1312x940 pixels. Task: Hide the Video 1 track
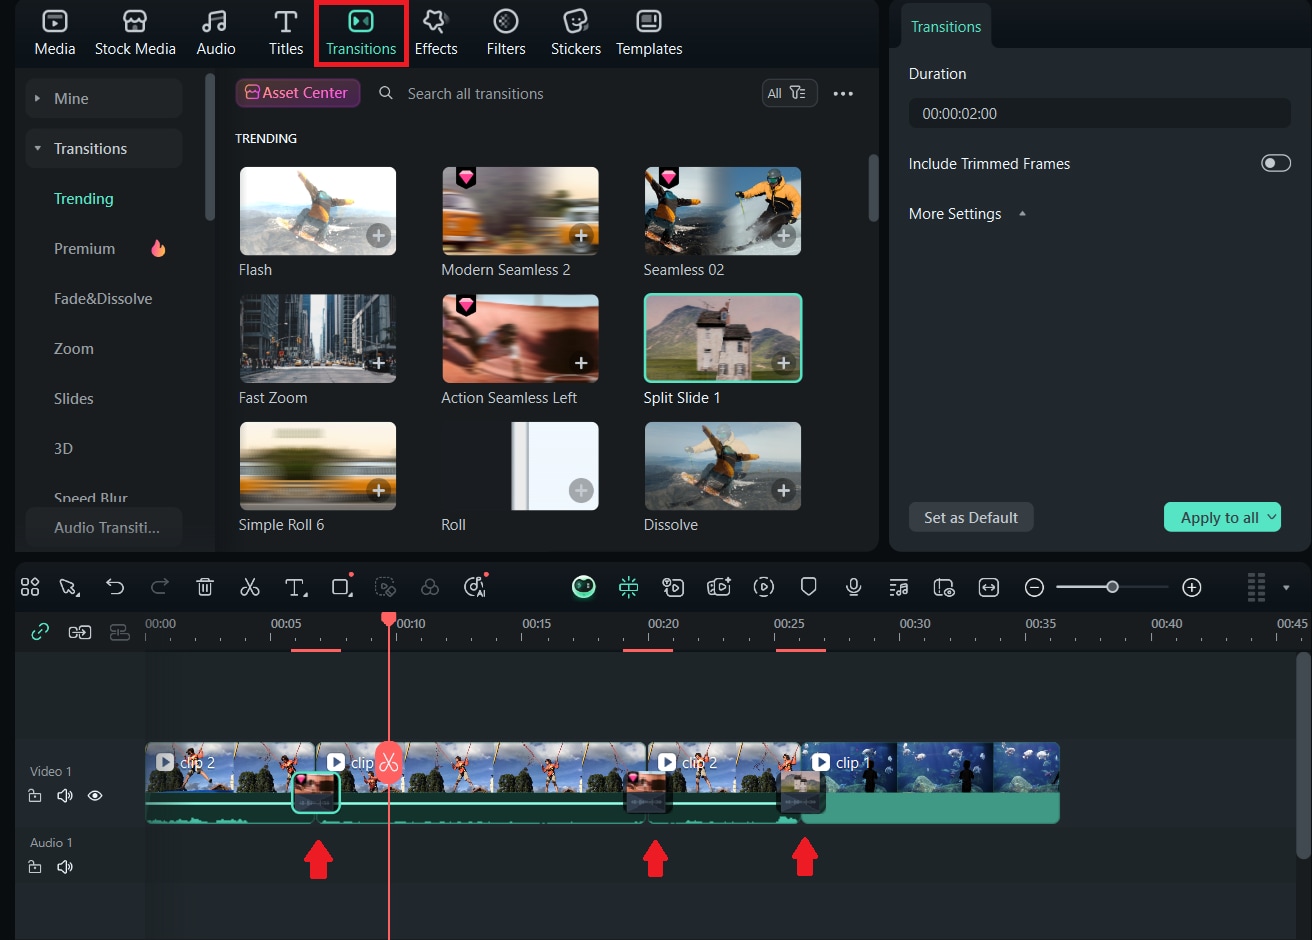point(95,795)
